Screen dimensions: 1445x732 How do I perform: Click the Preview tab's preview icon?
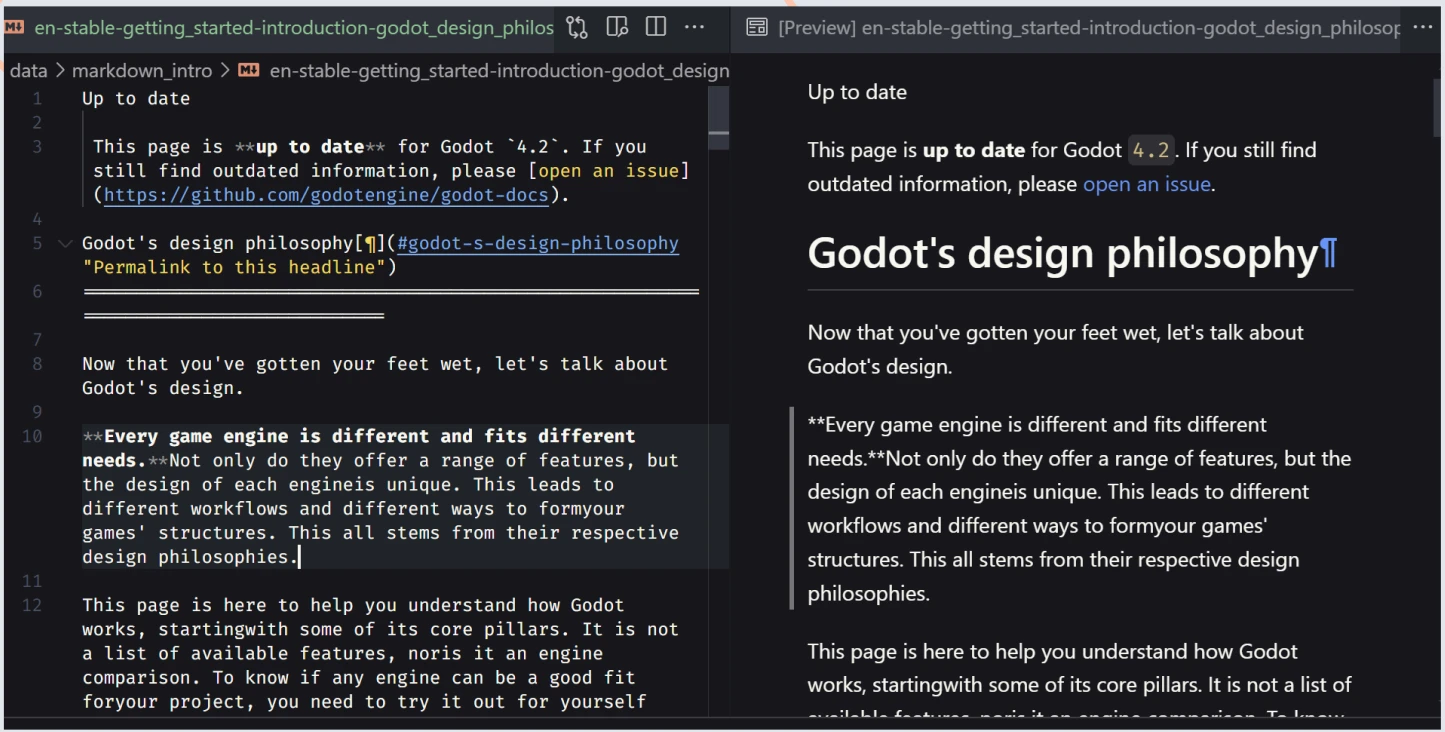click(758, 28)
